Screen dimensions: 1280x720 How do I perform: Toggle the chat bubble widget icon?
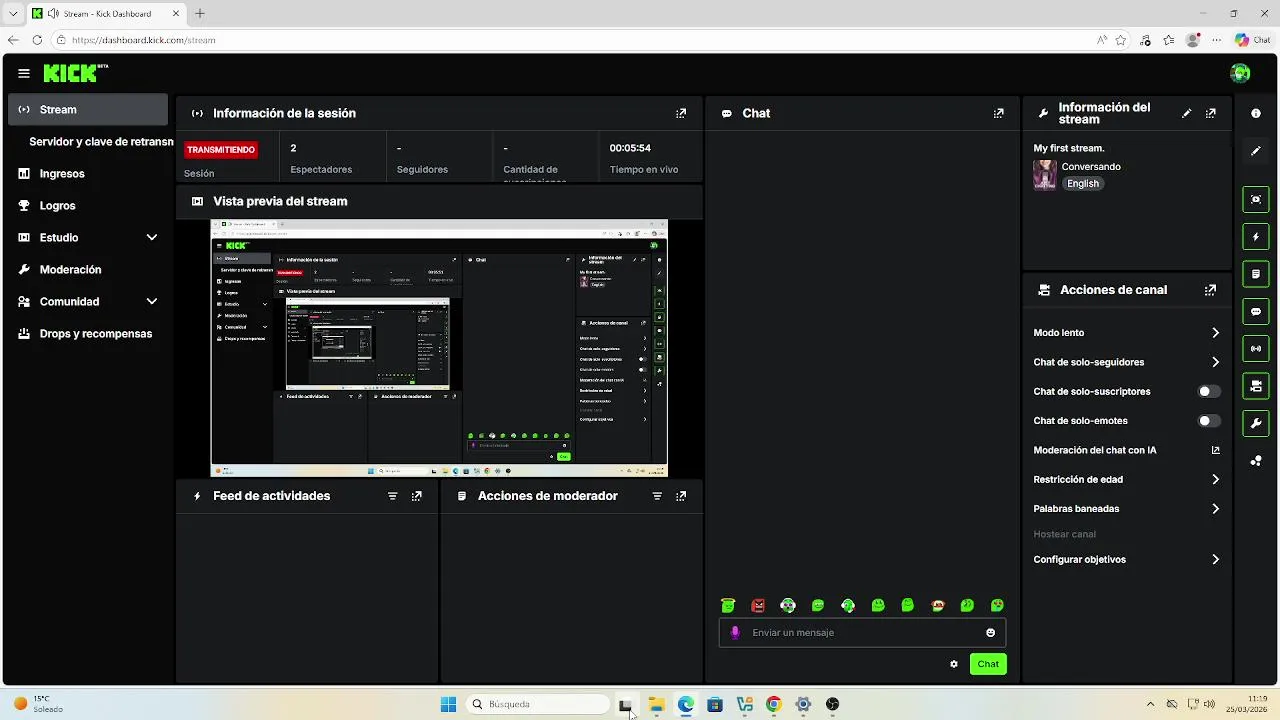1256,311
